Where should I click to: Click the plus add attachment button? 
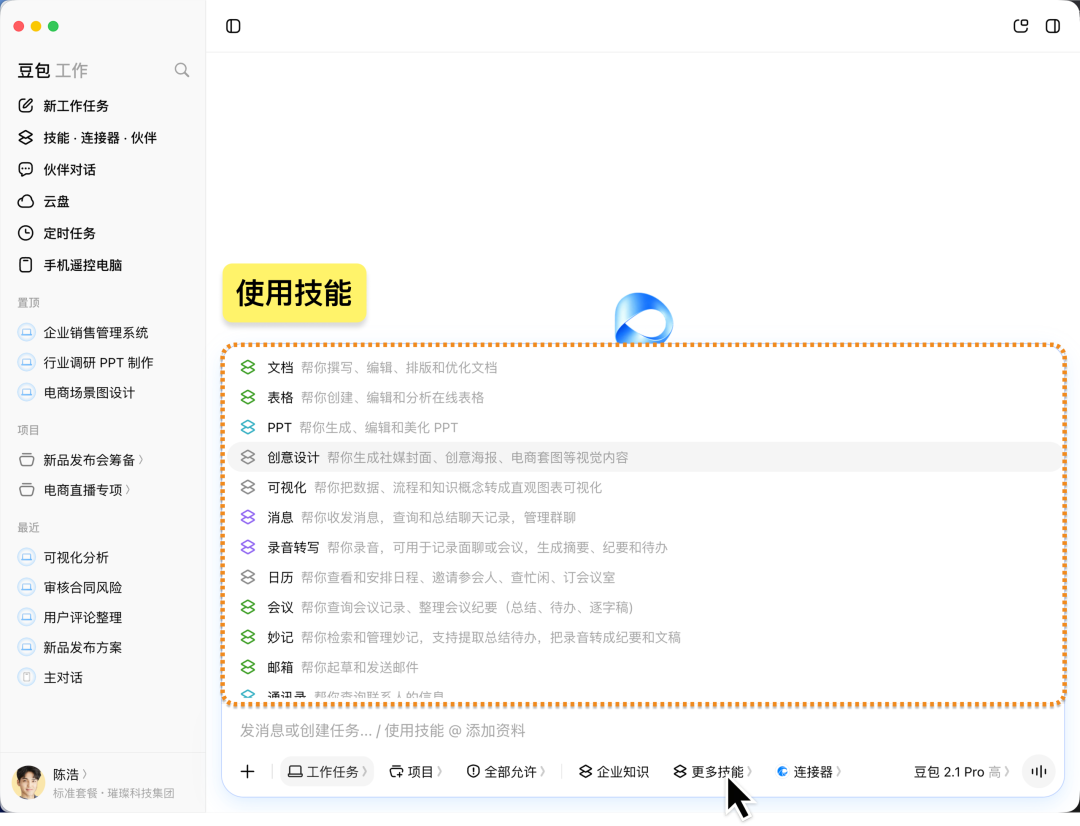coord(247,772)
